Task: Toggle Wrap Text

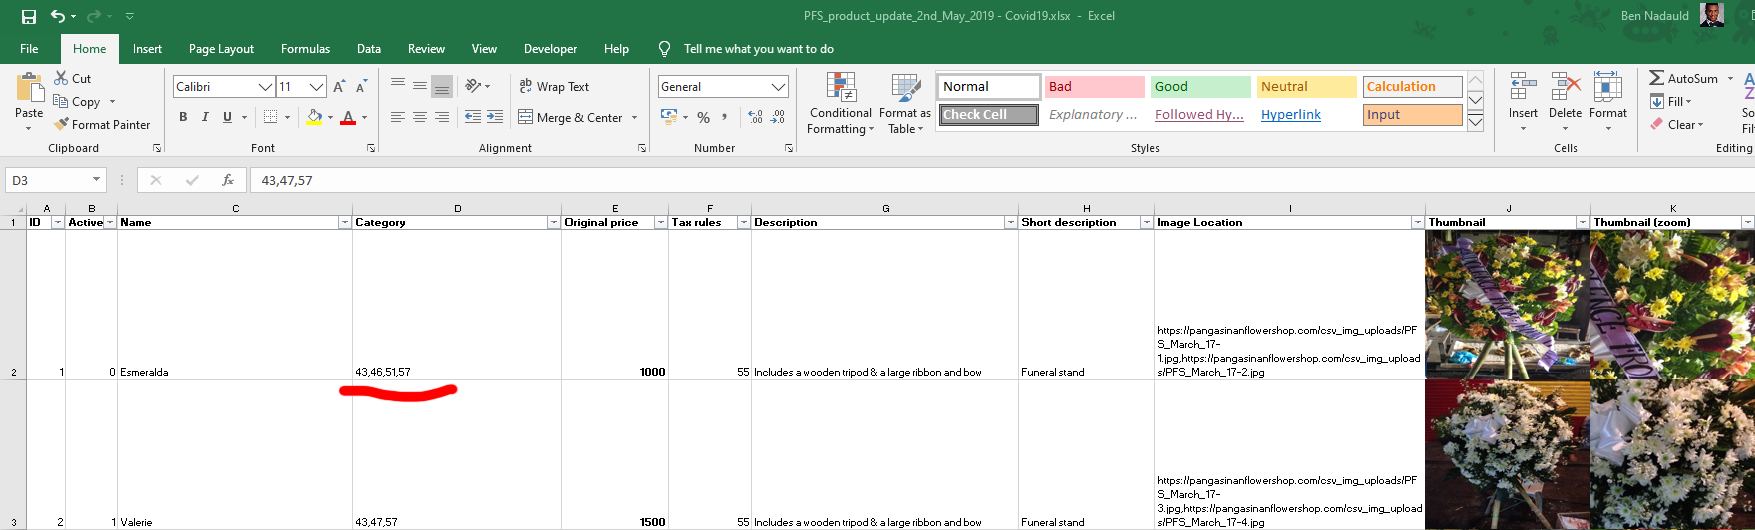Action: tap(554, 87)
